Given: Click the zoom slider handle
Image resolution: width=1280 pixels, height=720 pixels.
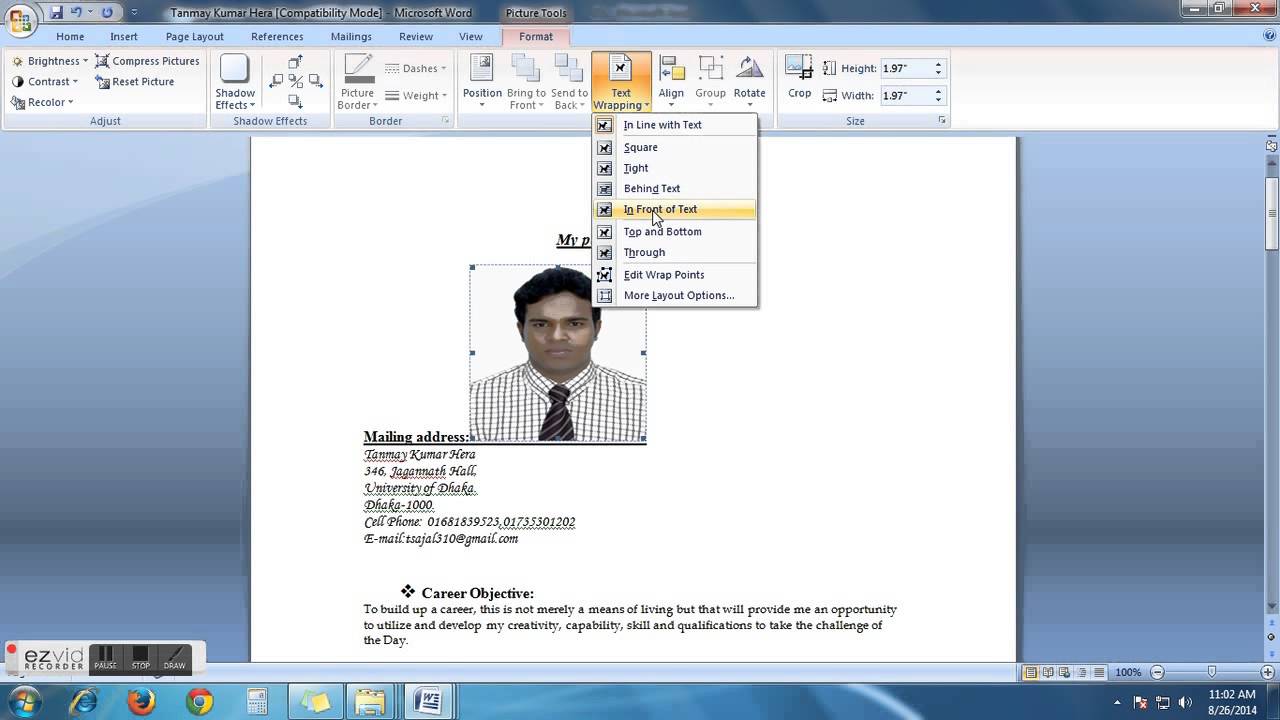Looking at the screenshot, I should [x=1211, y=673].
